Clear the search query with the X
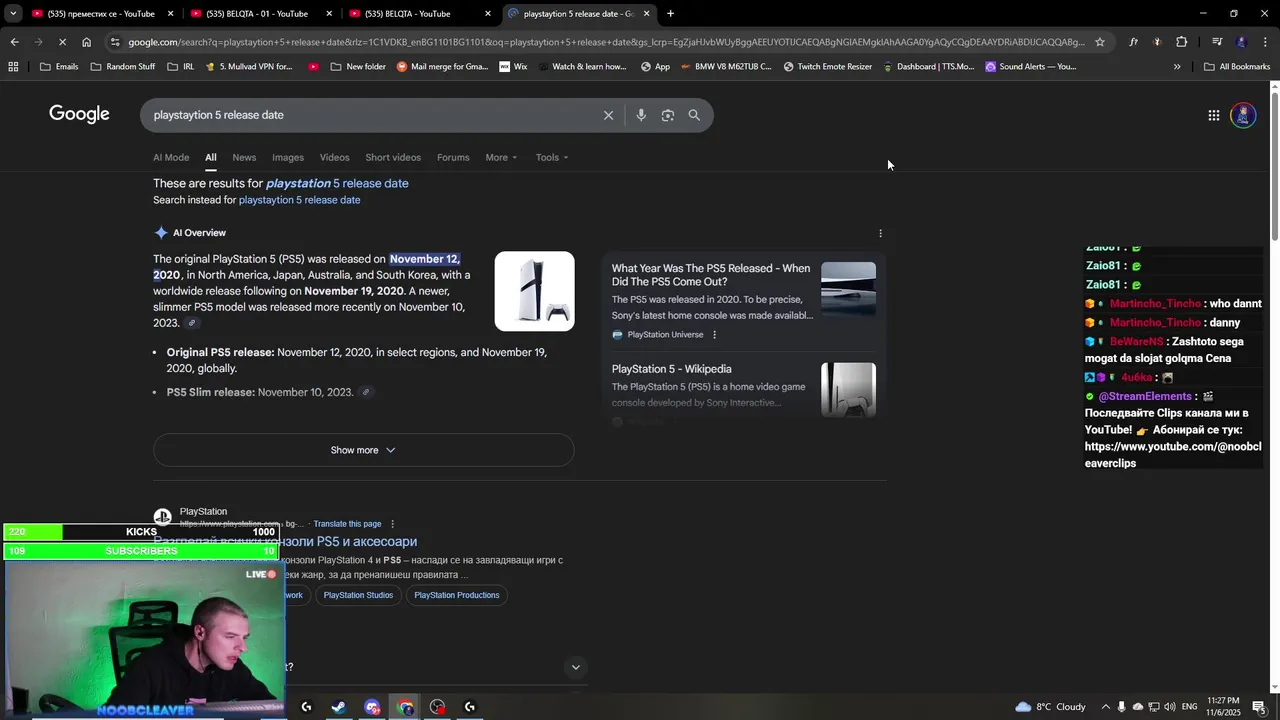 [608, 115]
